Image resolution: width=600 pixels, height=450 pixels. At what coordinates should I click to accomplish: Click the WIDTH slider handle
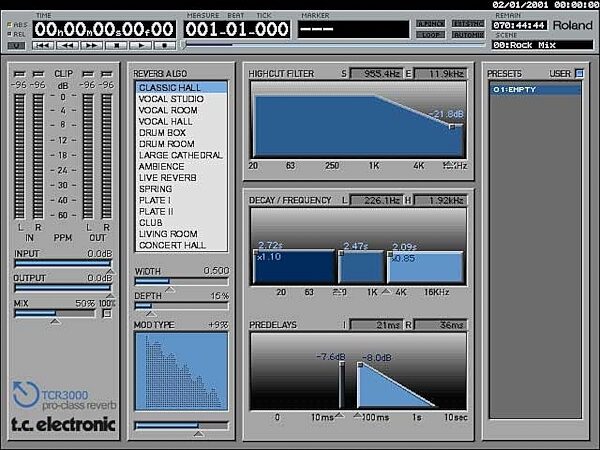[170, 290]
